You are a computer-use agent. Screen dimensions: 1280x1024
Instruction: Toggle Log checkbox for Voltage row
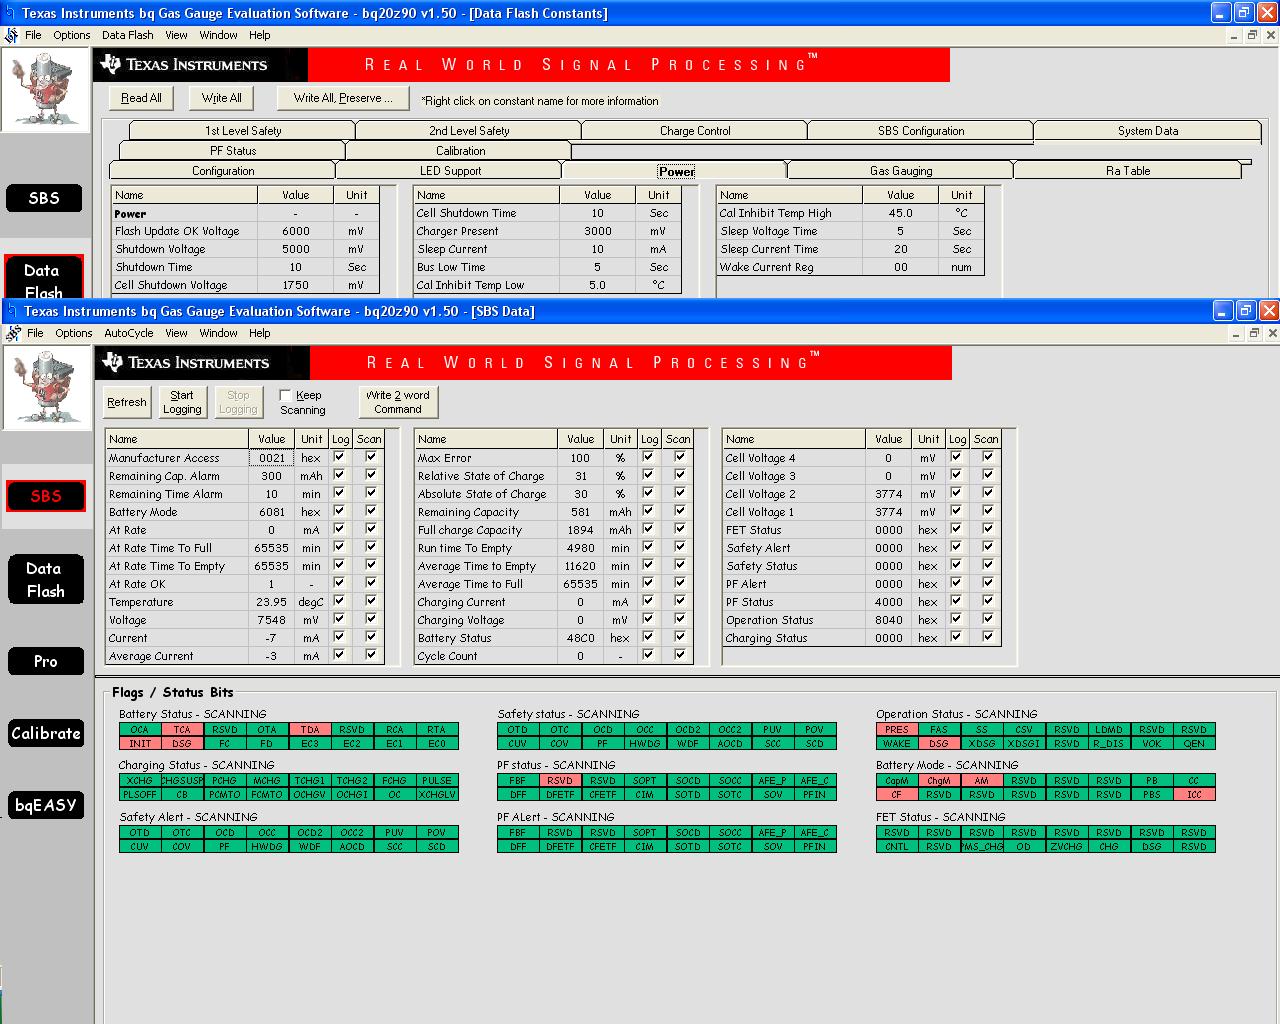[x=339, y=619]
